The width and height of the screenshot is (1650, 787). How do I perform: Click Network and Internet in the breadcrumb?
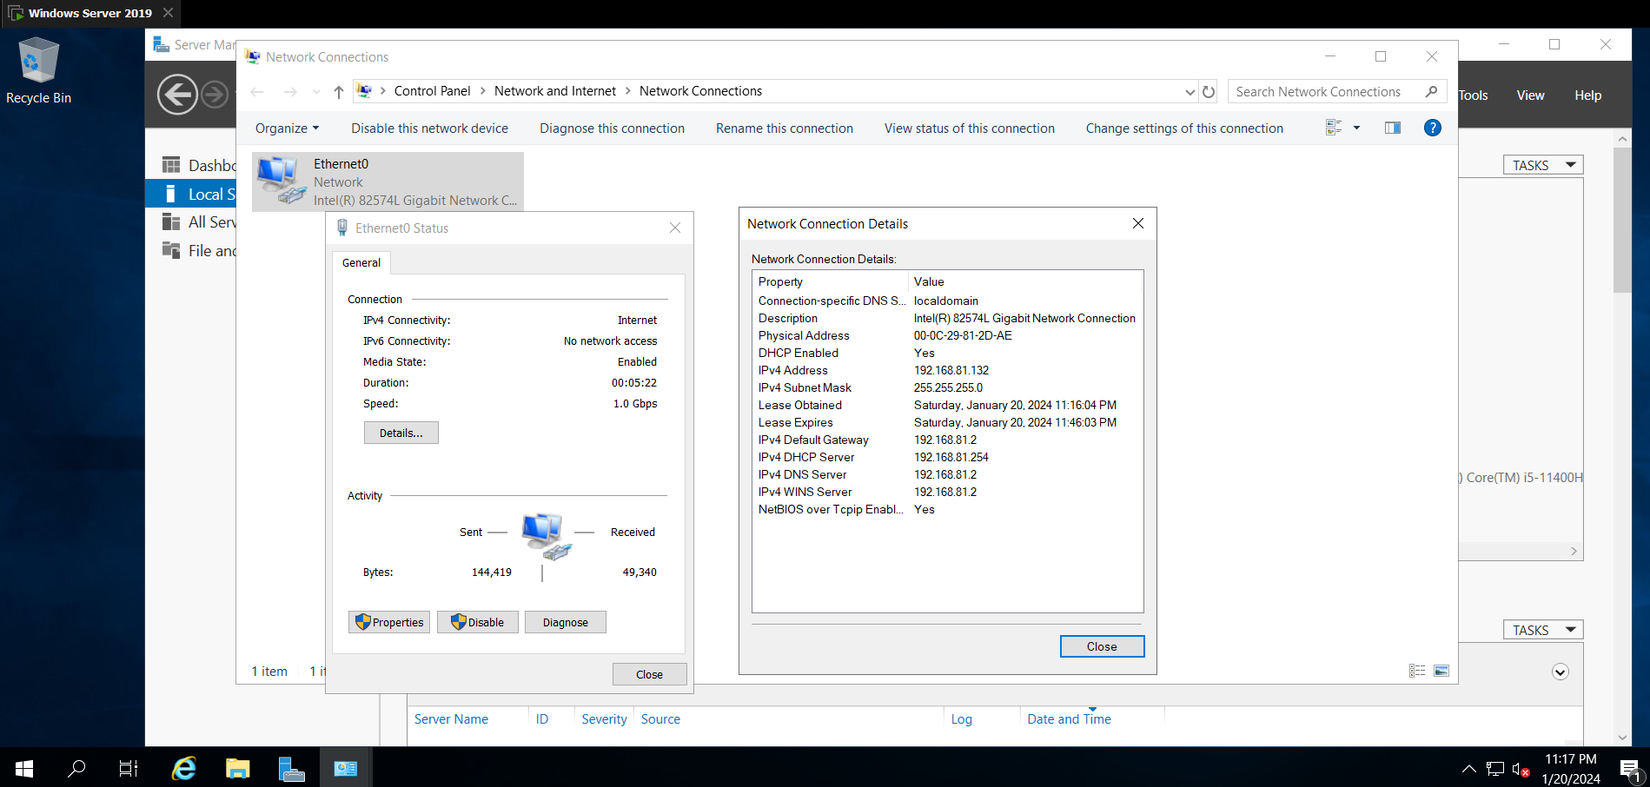(x=555, y=91)
